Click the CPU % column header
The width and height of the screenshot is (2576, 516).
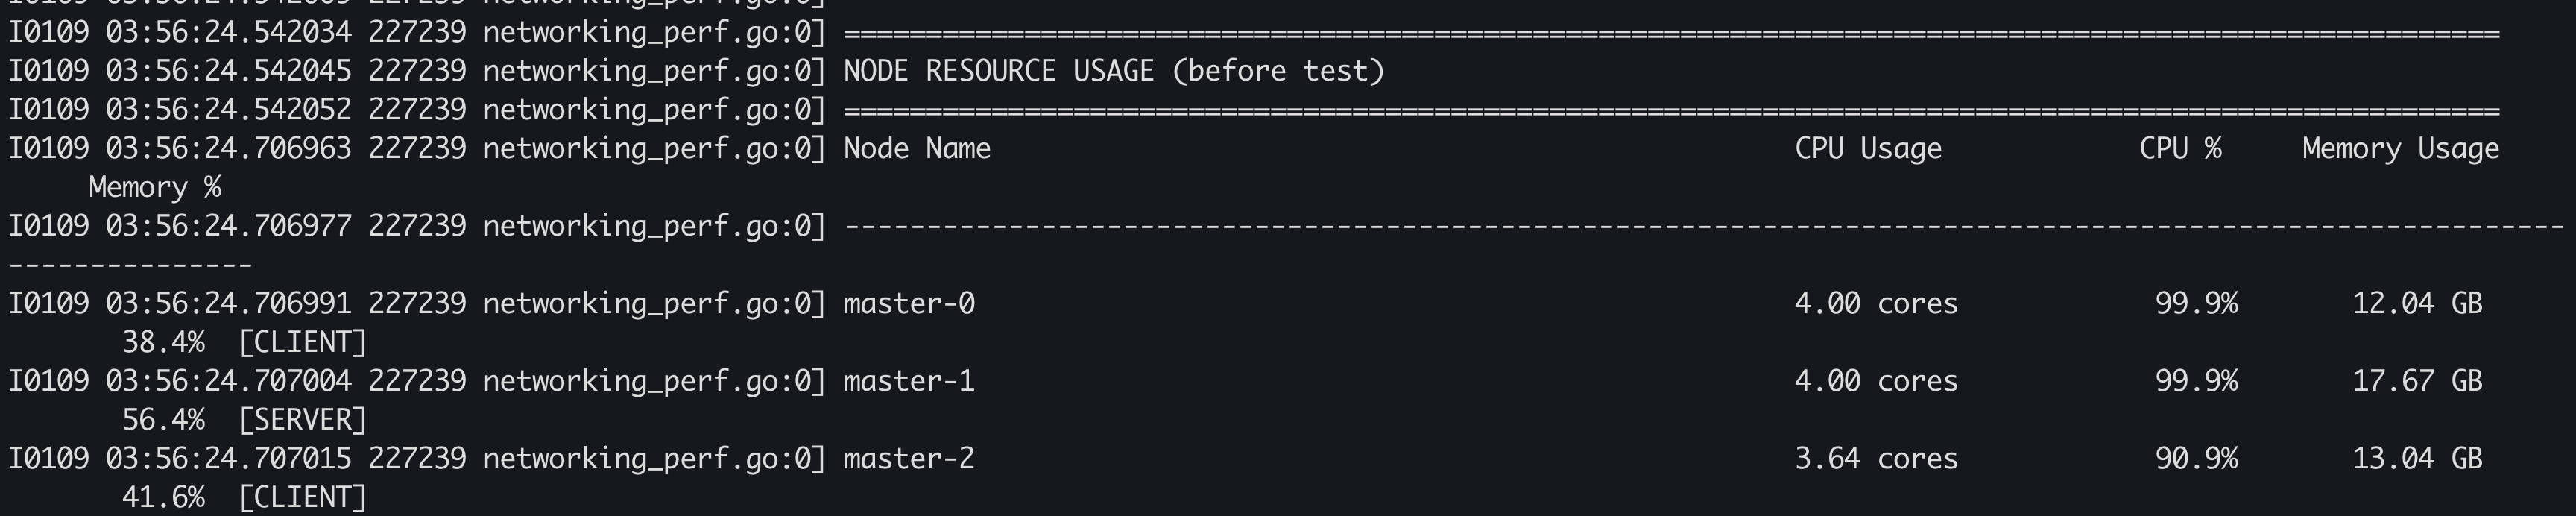click(2180, 149)
